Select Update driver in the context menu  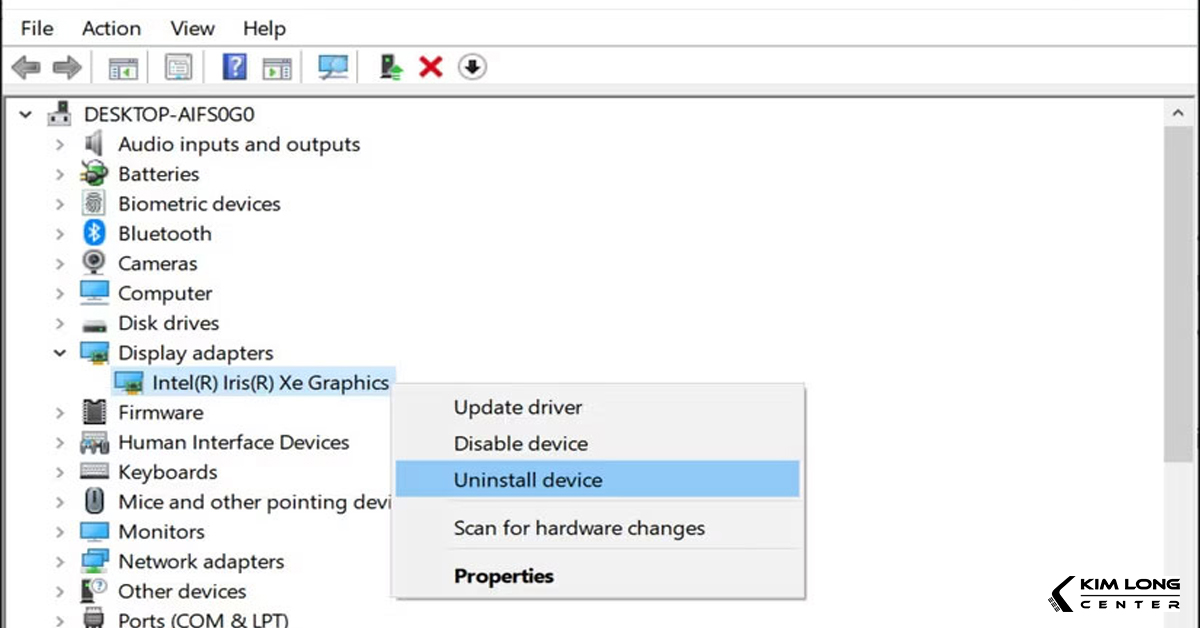coord(517,407)
